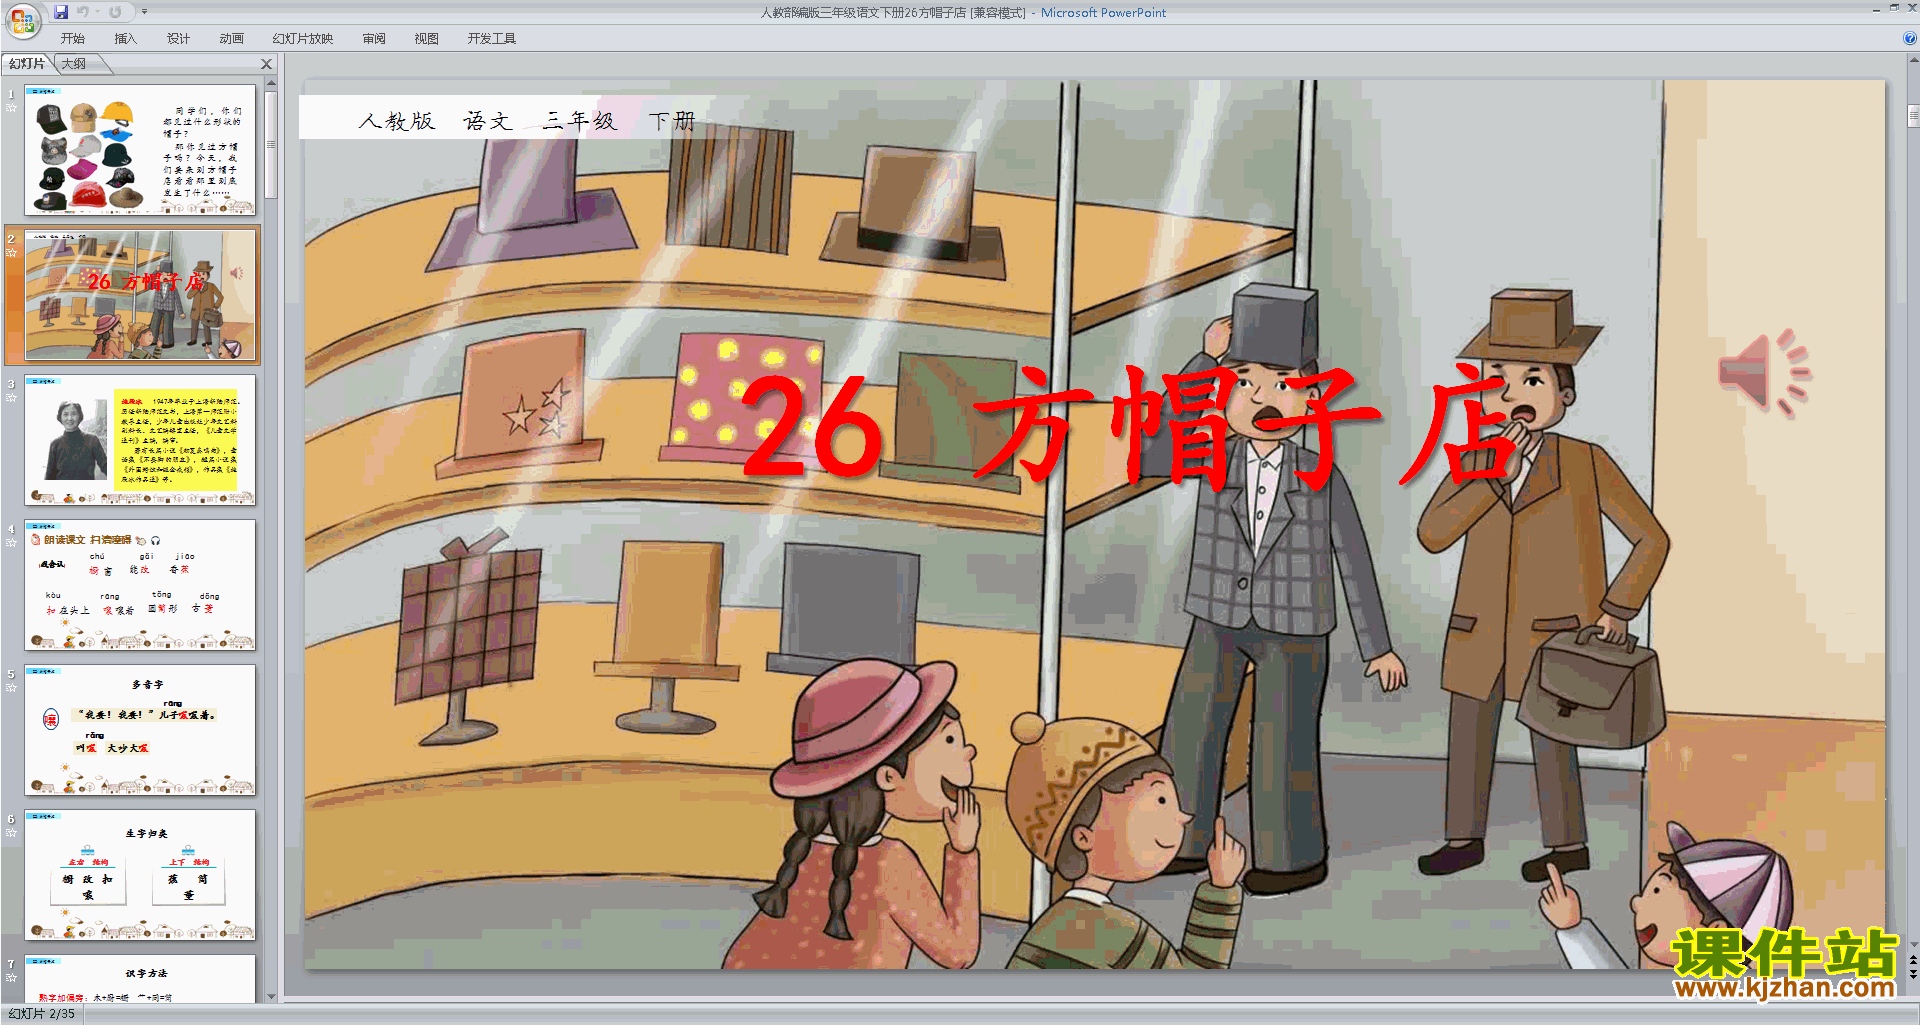Open the 动画 ribbon tab
The height and width of the screenshot is (1025, 1920).
(x=231, y=39)
